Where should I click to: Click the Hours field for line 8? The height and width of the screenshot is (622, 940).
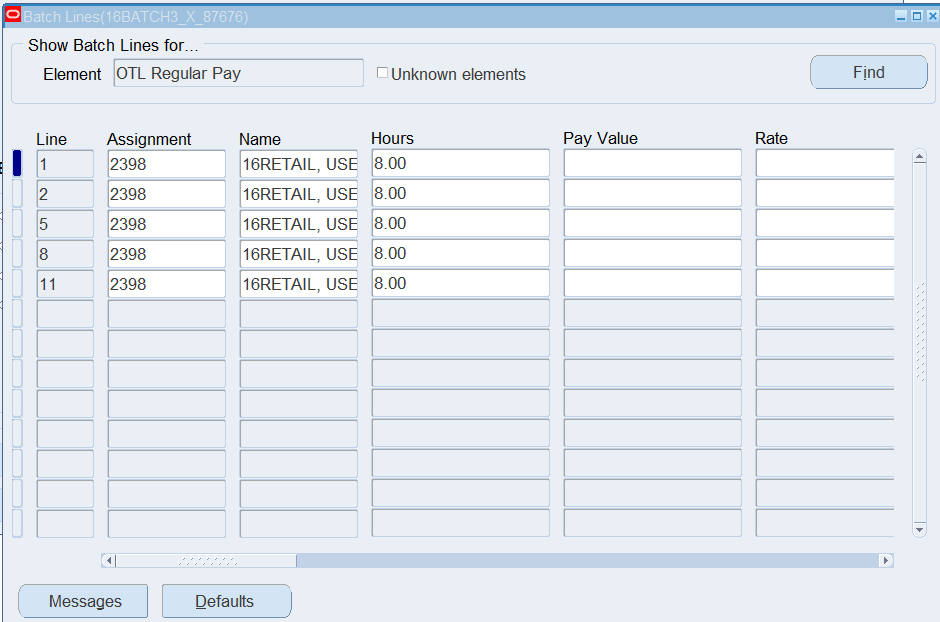[x=460, y=253]
